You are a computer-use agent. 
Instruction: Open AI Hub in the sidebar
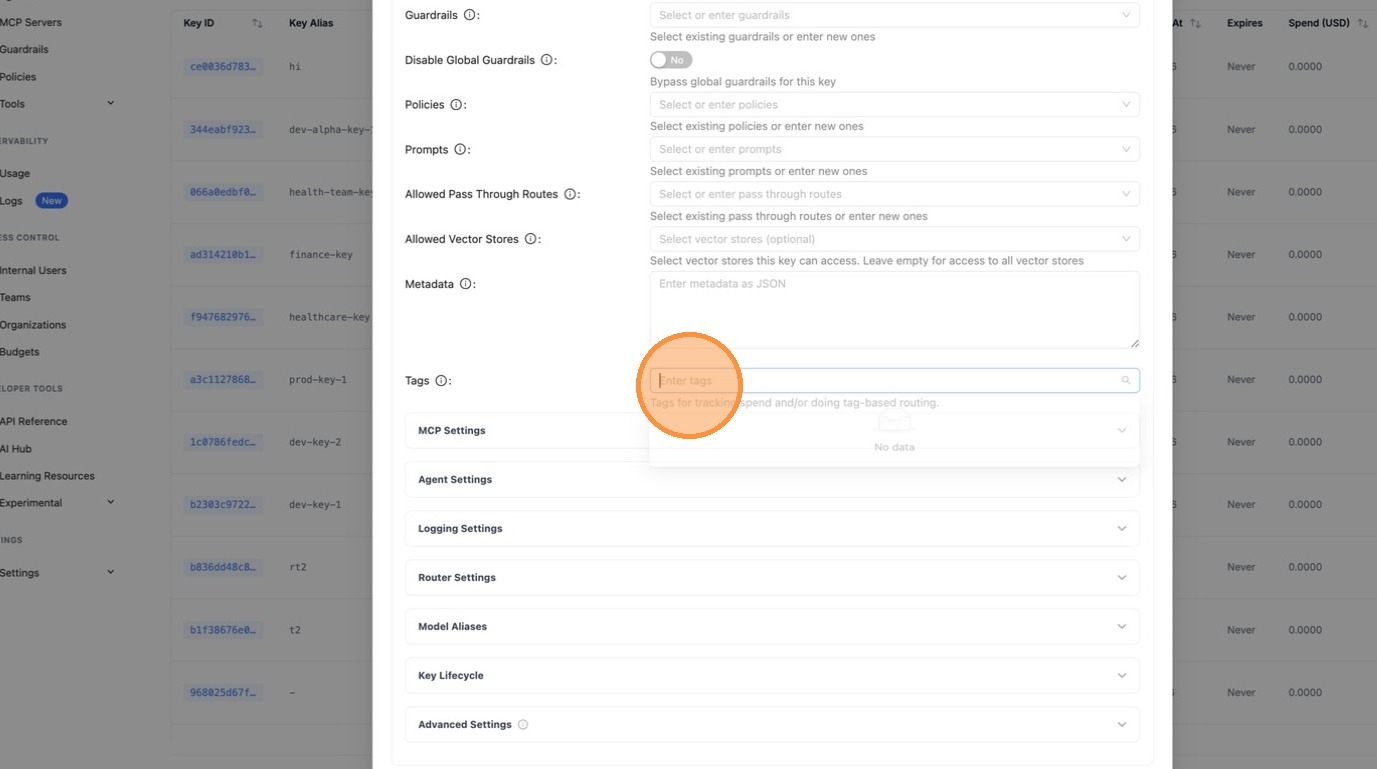[16, 449]
